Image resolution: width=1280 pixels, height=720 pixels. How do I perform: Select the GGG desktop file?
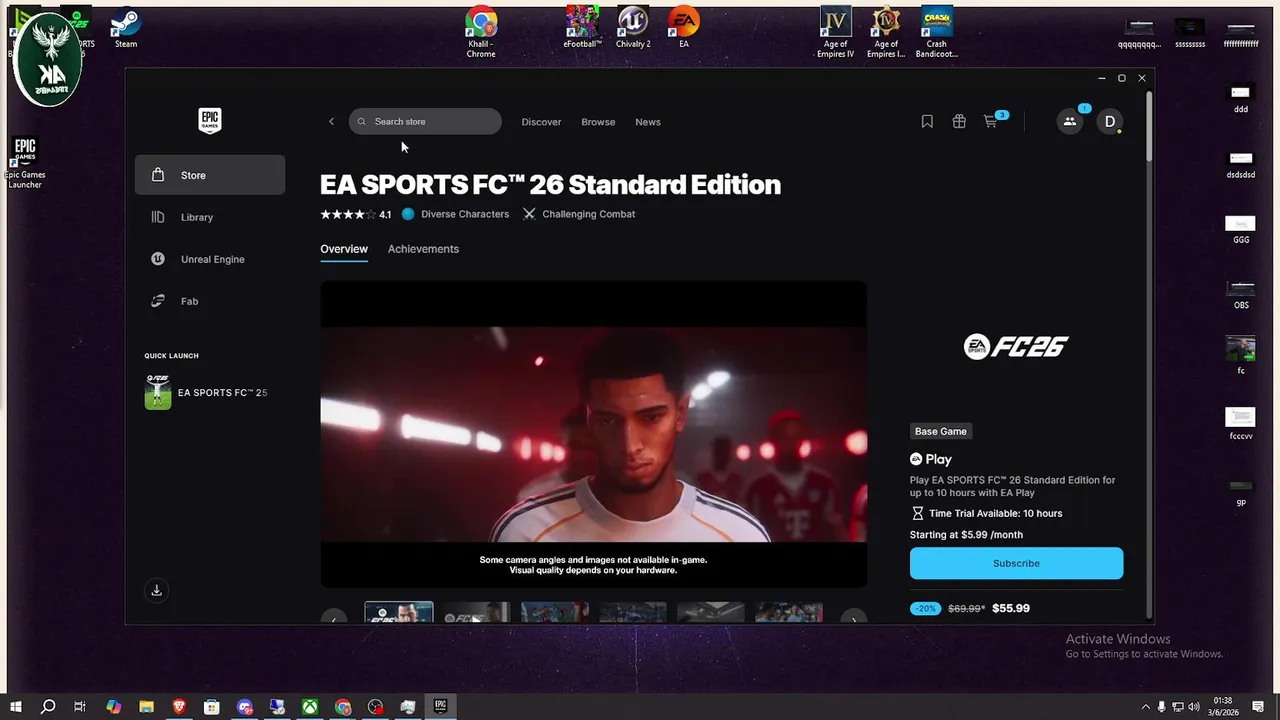pos(1241,230)
